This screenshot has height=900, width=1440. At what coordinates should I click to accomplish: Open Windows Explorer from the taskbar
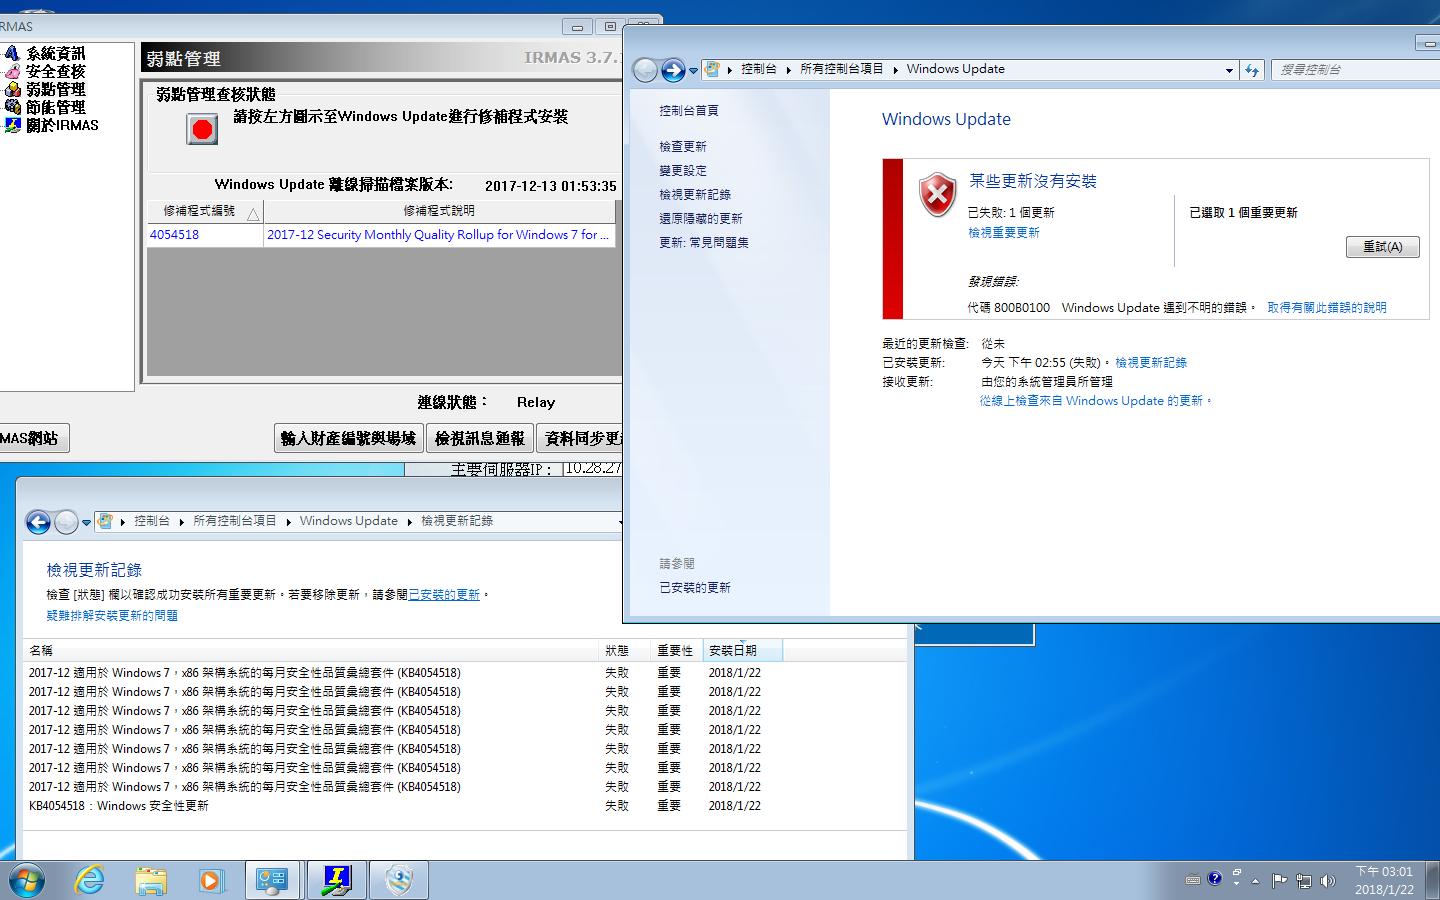click(151, 881)
